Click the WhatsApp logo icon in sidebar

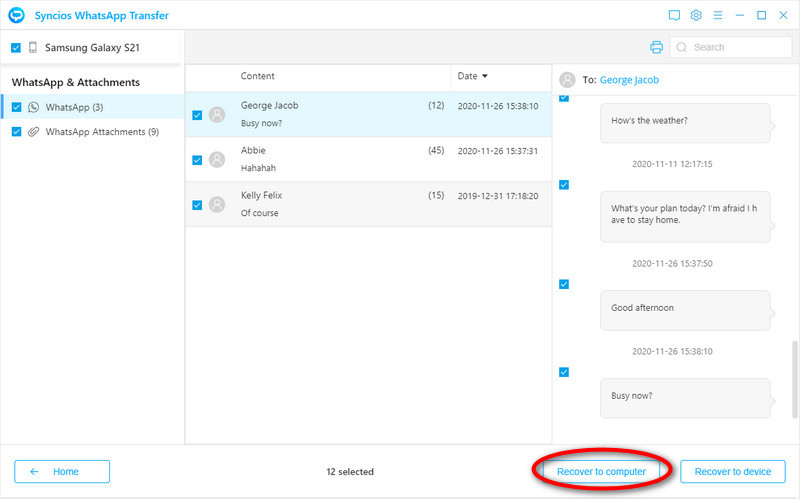(33, 107)
